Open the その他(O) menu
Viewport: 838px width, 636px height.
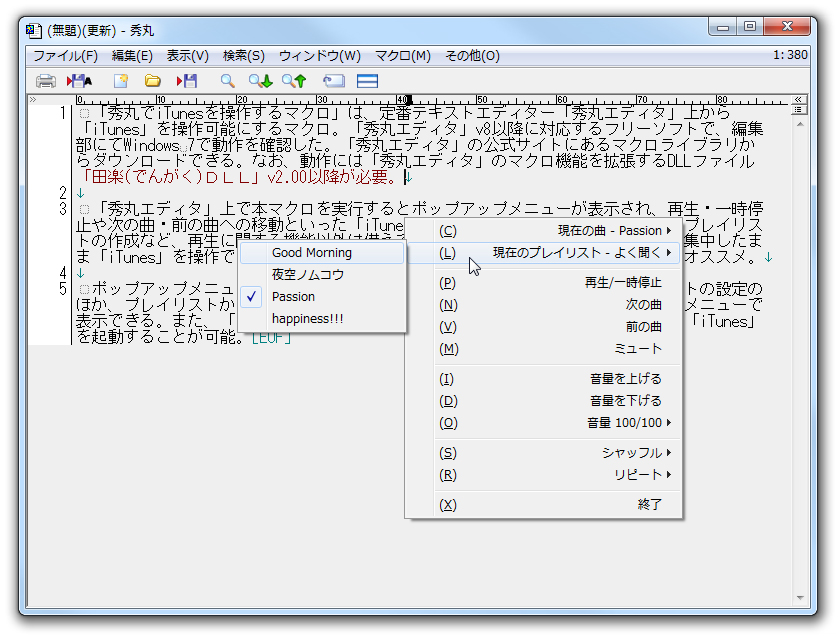(472, 56)
